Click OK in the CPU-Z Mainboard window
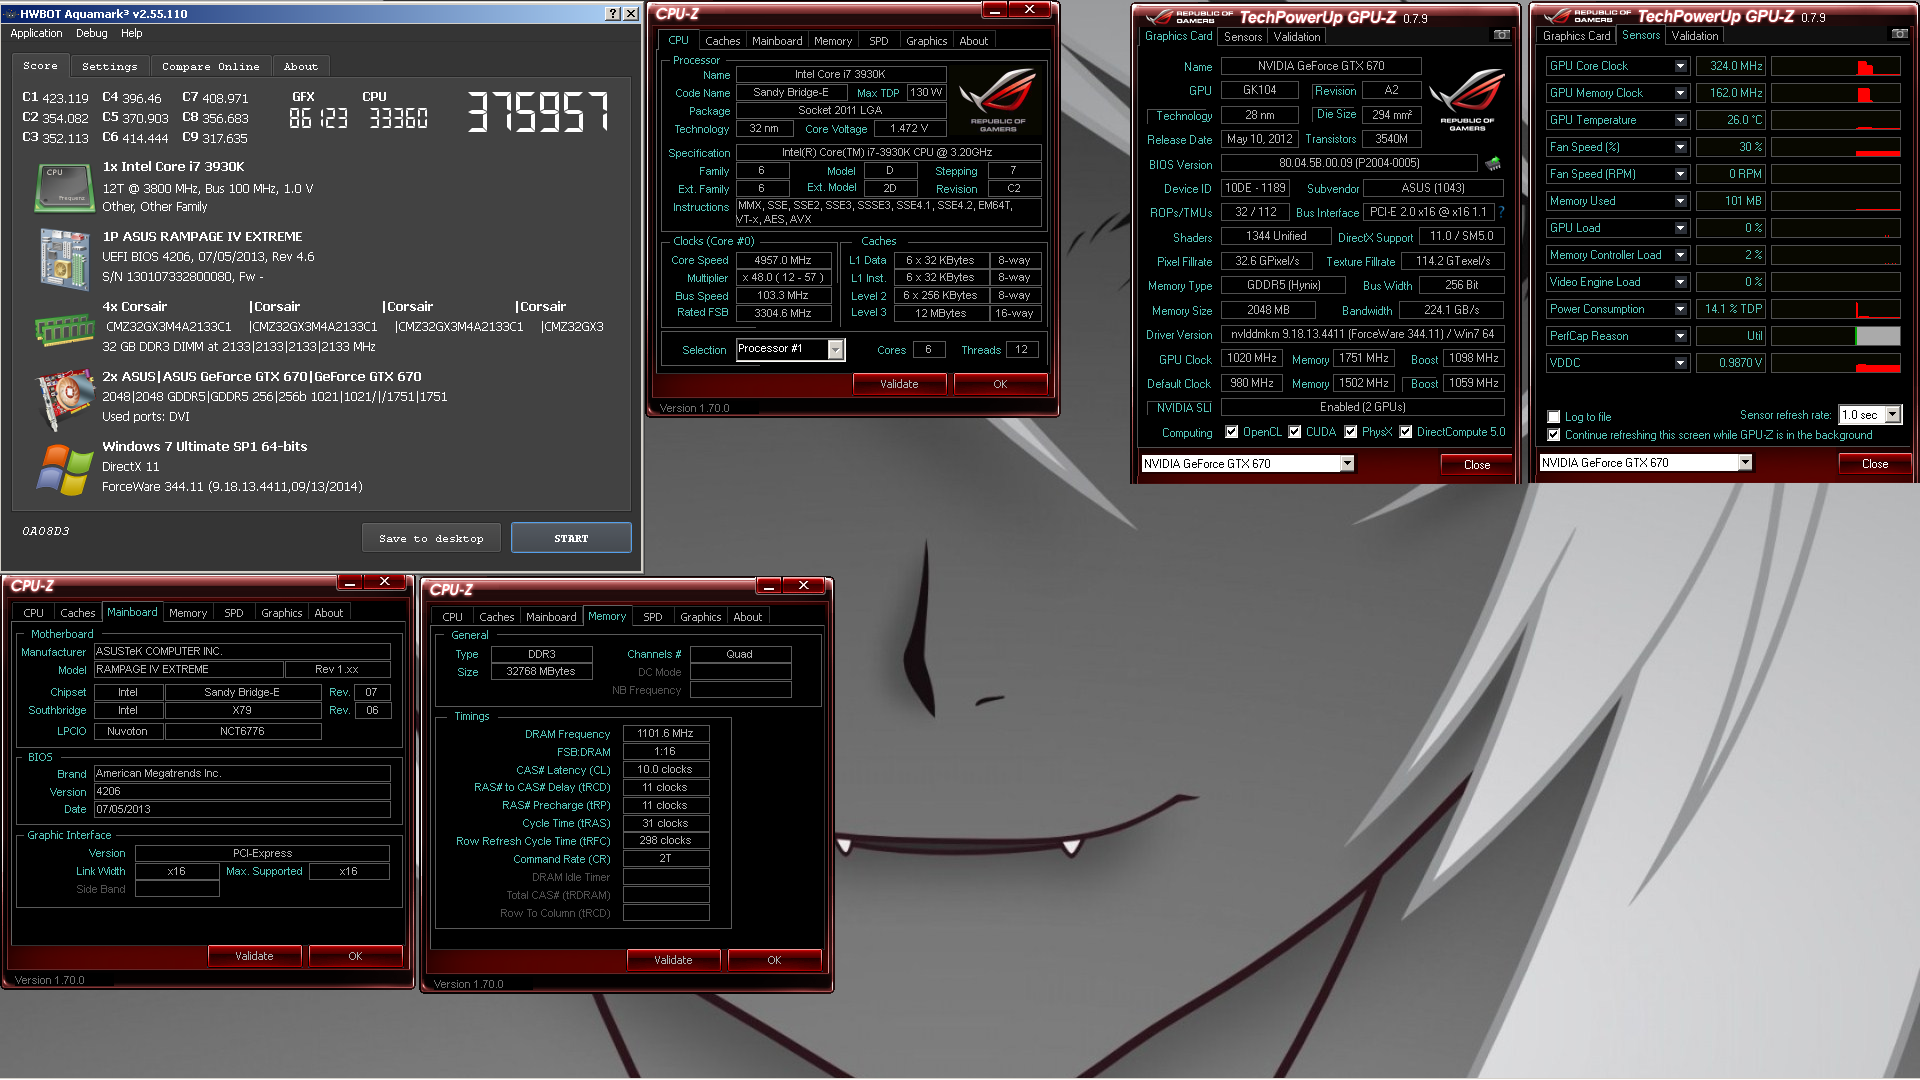This screenshot has width=1920, height=1080. [355, 956]
